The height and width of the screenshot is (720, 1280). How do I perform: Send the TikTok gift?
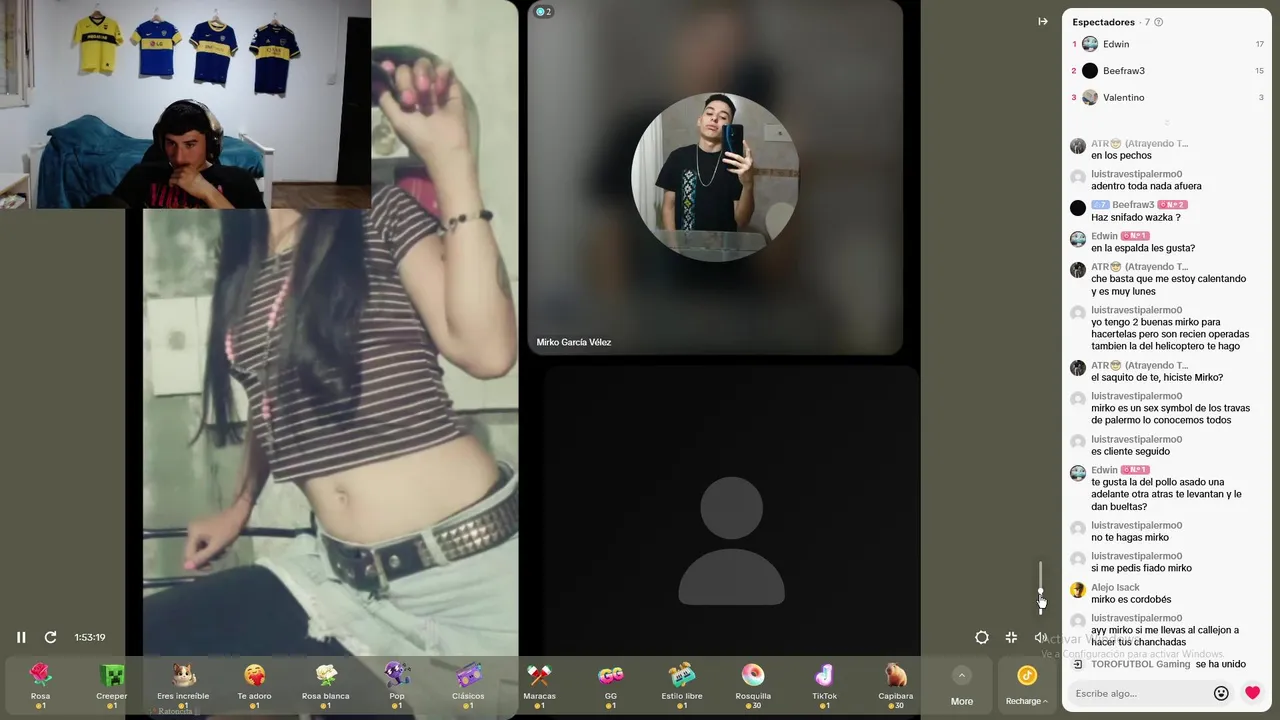824,685
